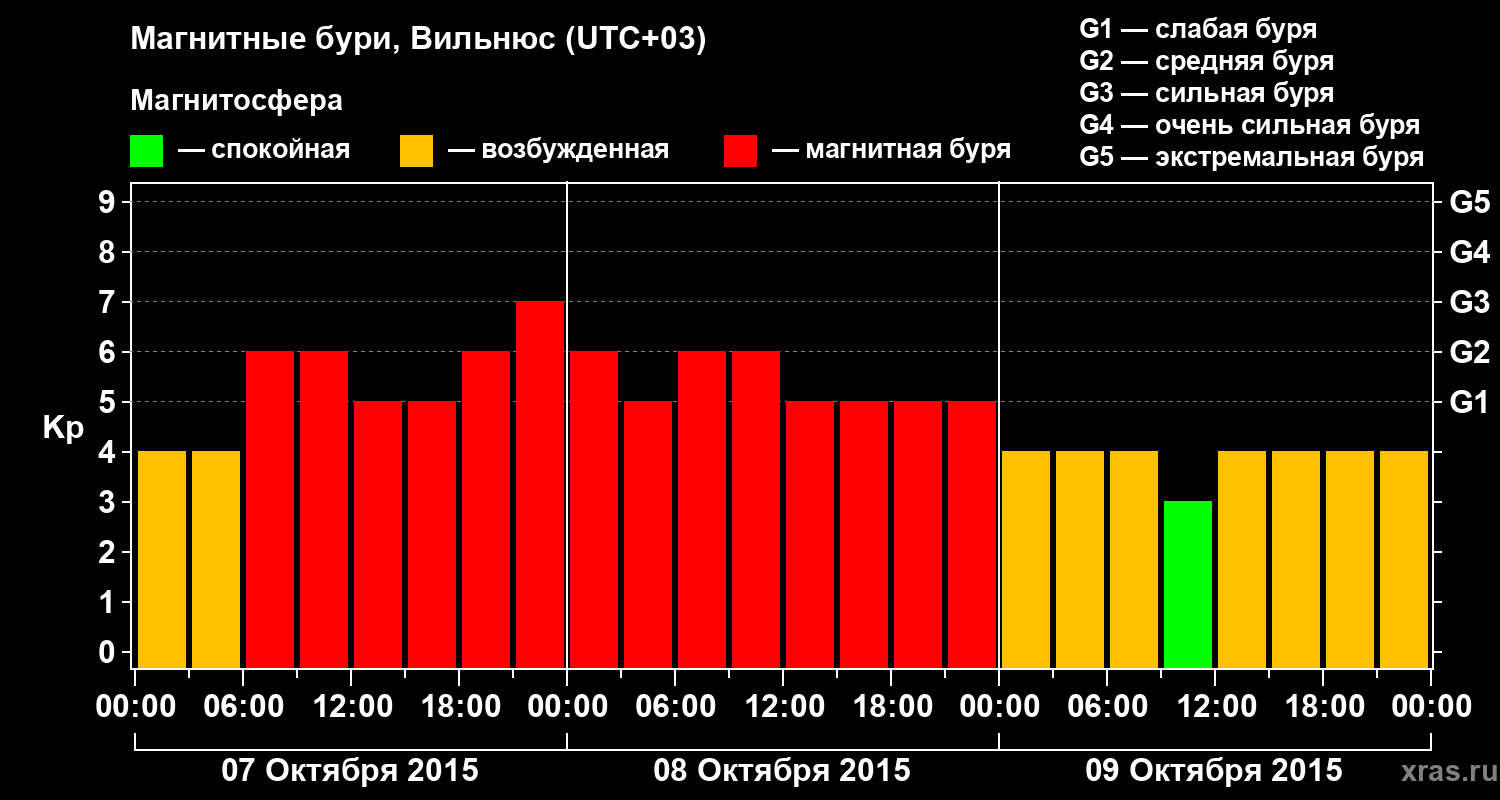The height and width of the screenshot is (800, 1500).
Task: Click the Kp axis value 1
Action: tap(109, 602)
